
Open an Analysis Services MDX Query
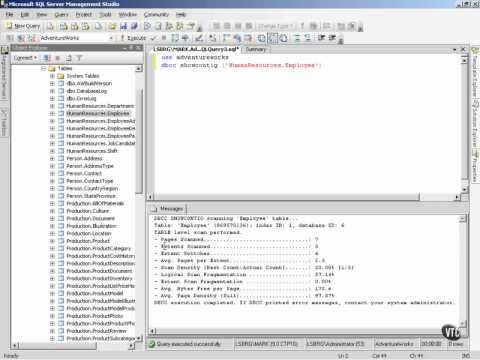[64, 26]
